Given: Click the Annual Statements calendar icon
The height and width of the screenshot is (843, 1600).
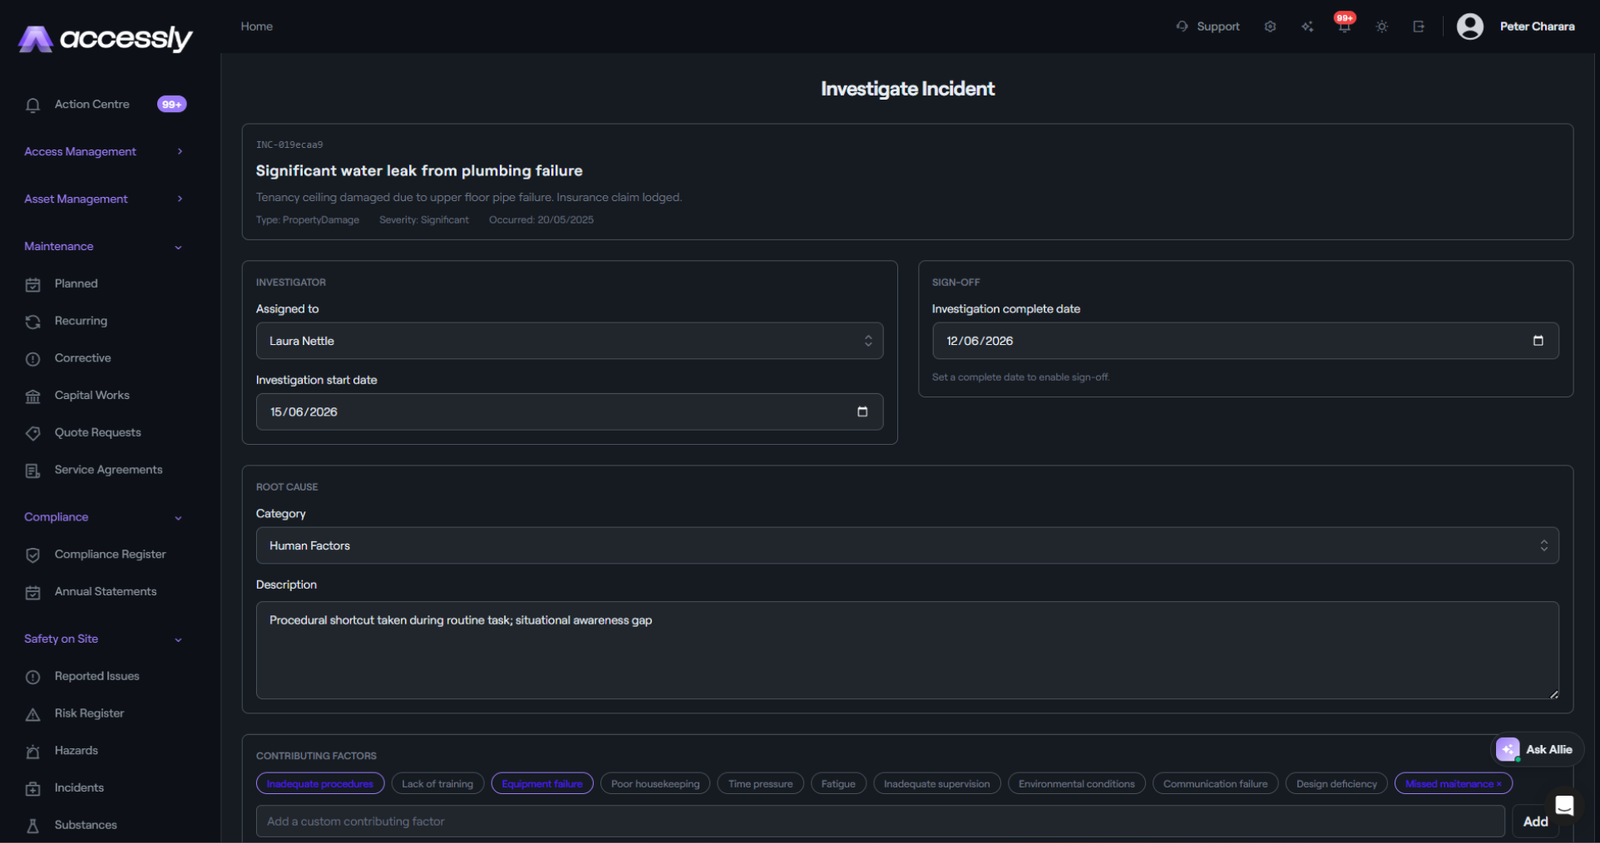Looking at the screenshot, I should click(33, 592).
